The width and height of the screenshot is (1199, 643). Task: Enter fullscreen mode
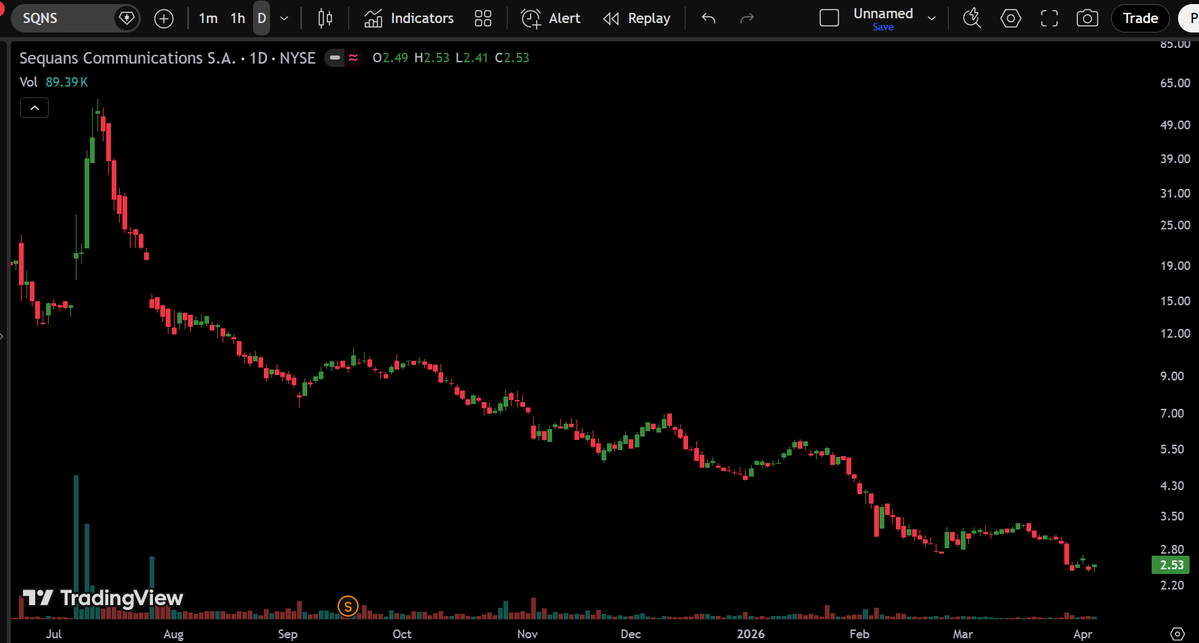[1049, 18]
